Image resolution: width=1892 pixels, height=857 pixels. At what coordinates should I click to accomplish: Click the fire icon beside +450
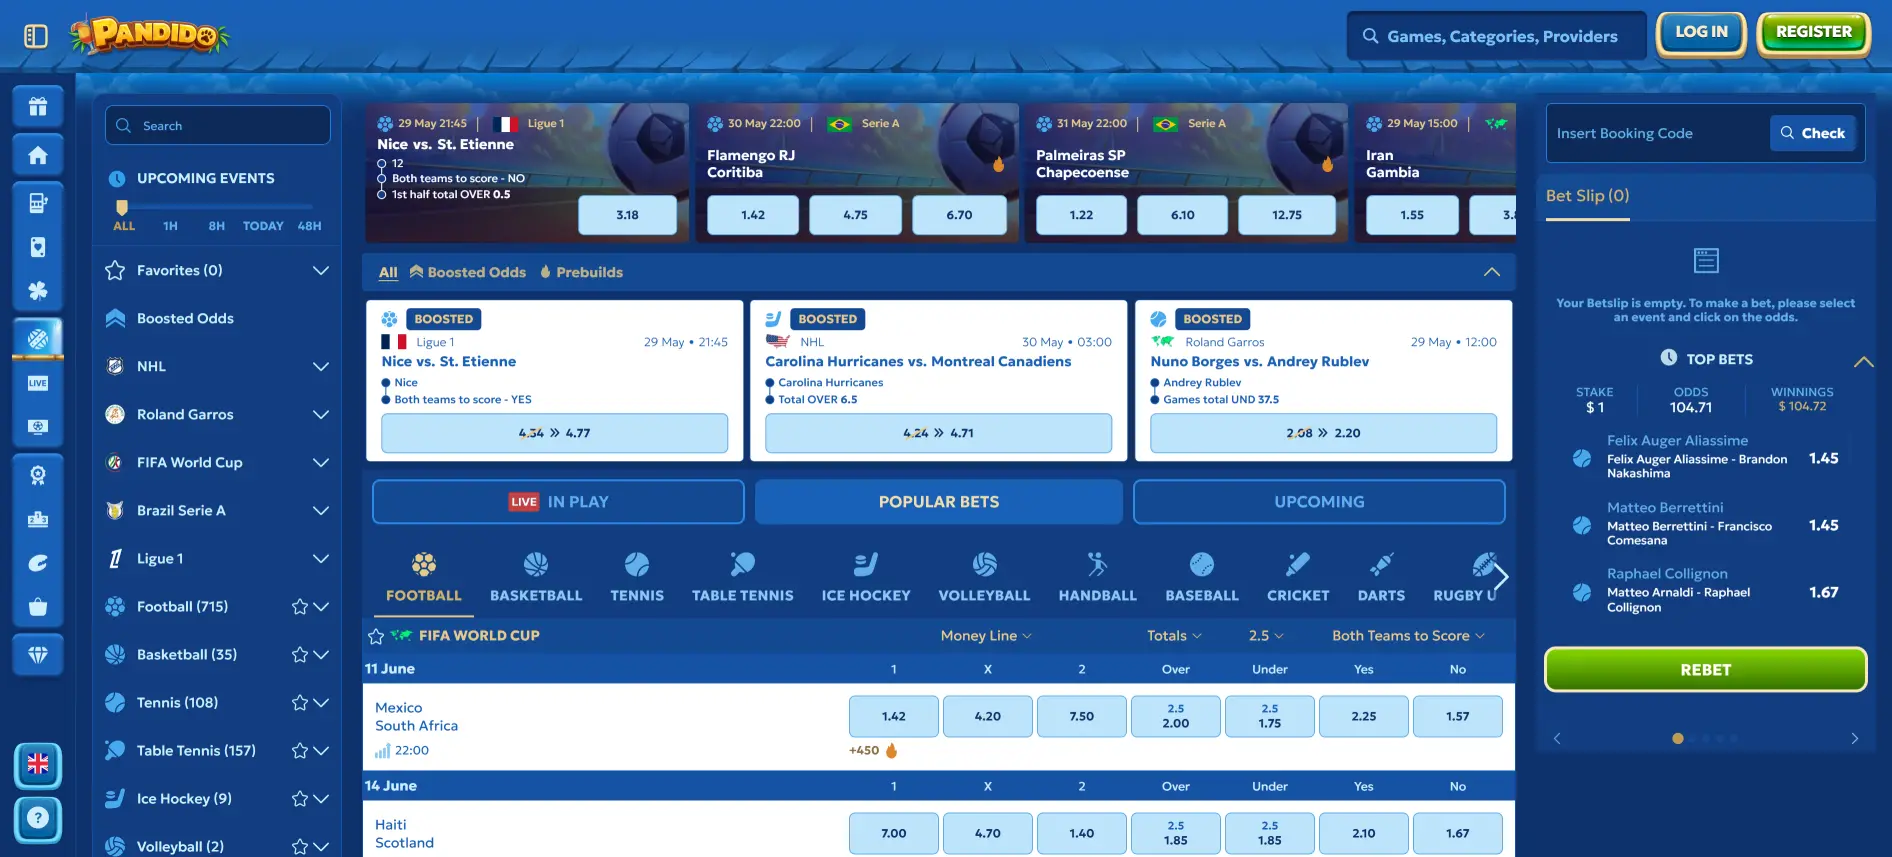click(x=891, y=750)
